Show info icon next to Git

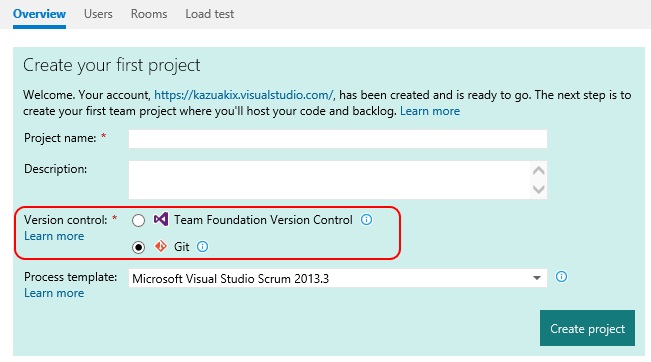(x=202, y=247)
